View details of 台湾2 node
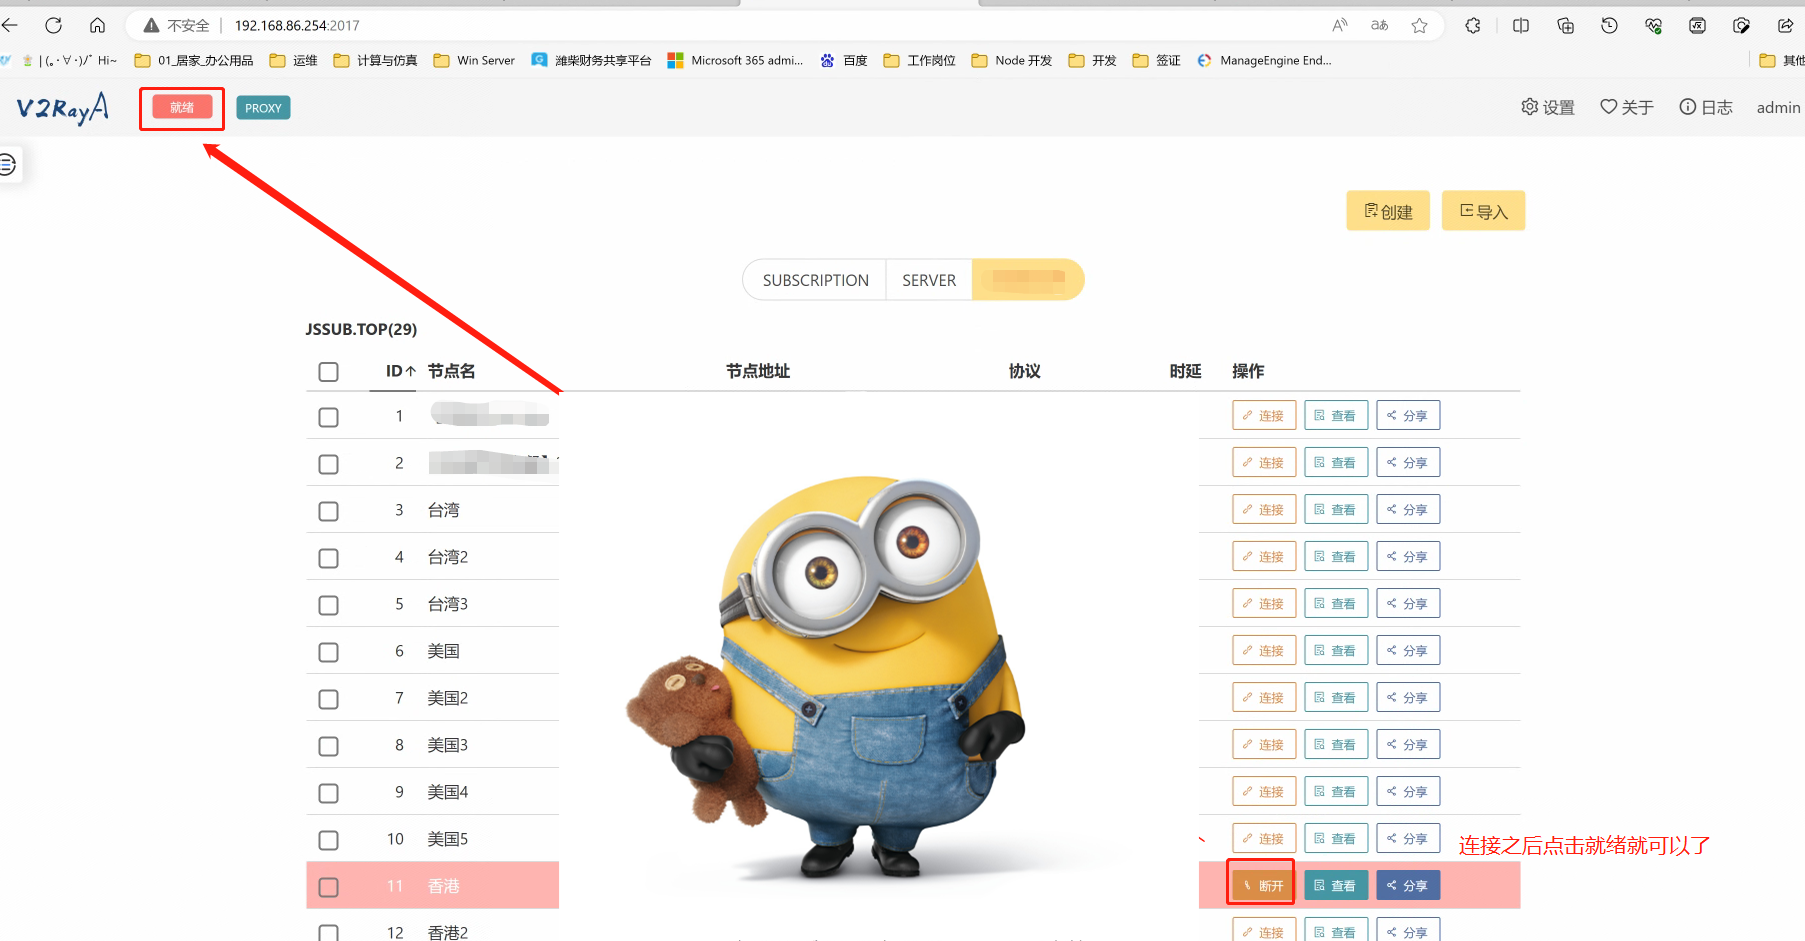 click(1336, 556)
